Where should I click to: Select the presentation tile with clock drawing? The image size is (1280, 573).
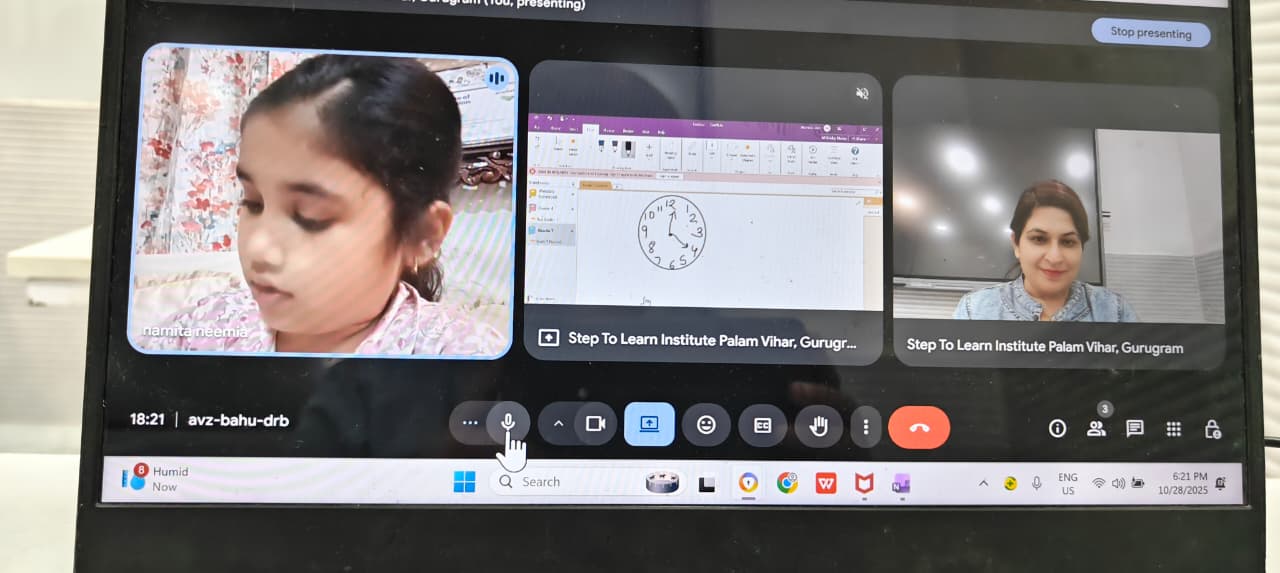(x=703, y=210)
